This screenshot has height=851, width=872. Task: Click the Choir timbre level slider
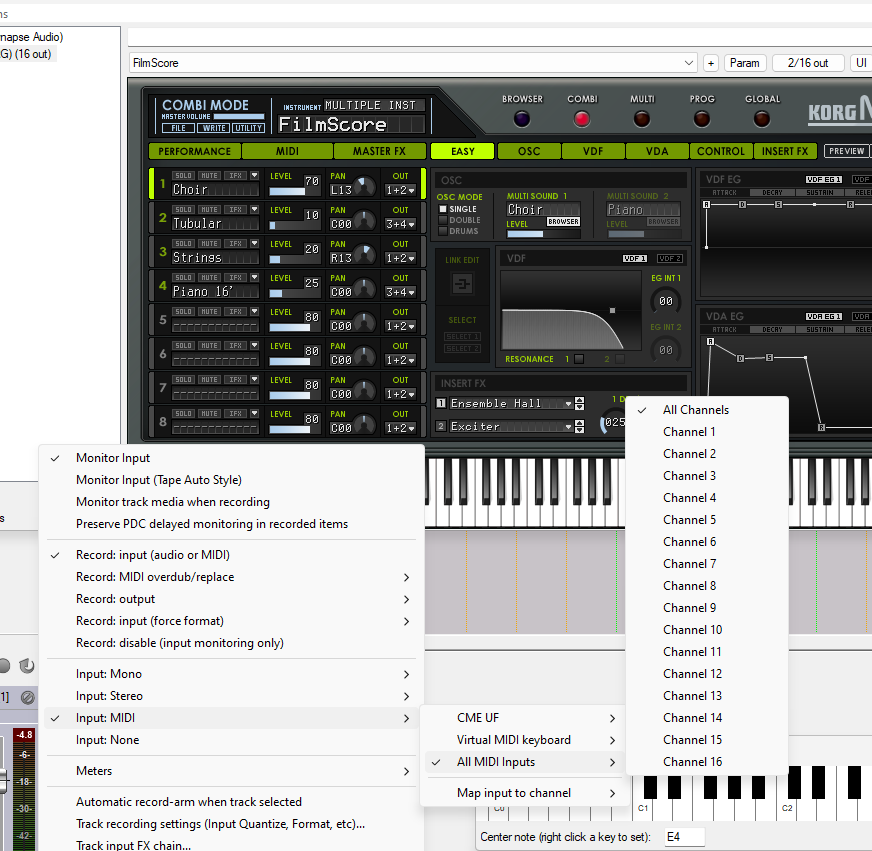click(x=287, y=191)
